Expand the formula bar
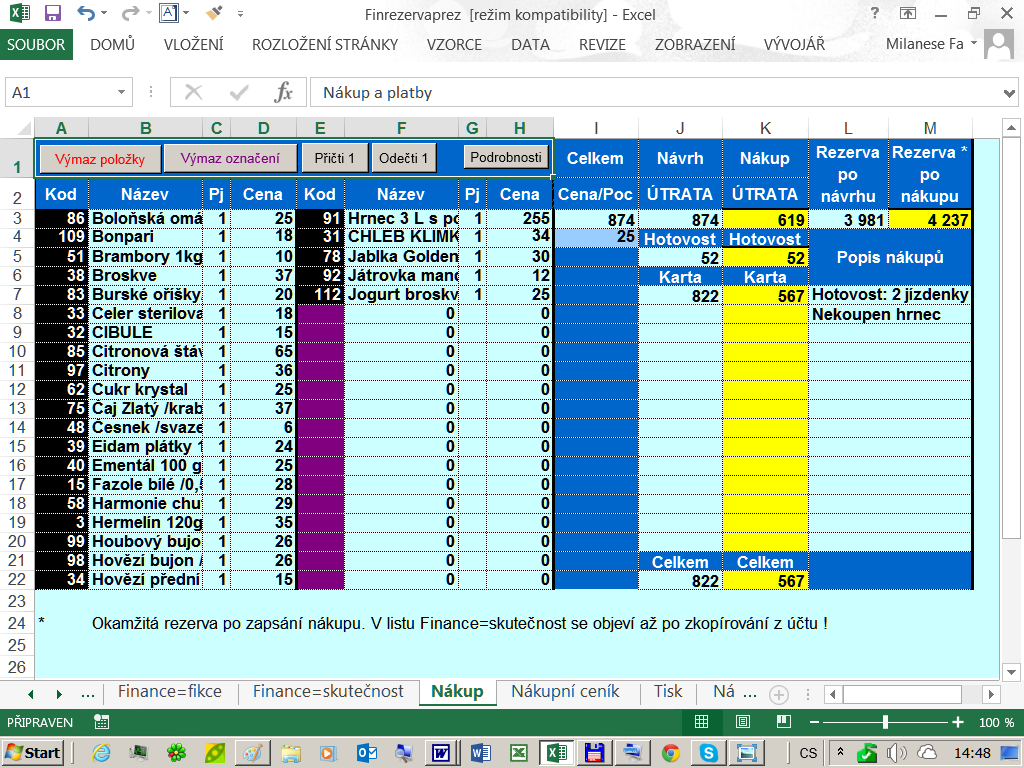Screen dimensions: 1024x768 (x=1009, y=93)
